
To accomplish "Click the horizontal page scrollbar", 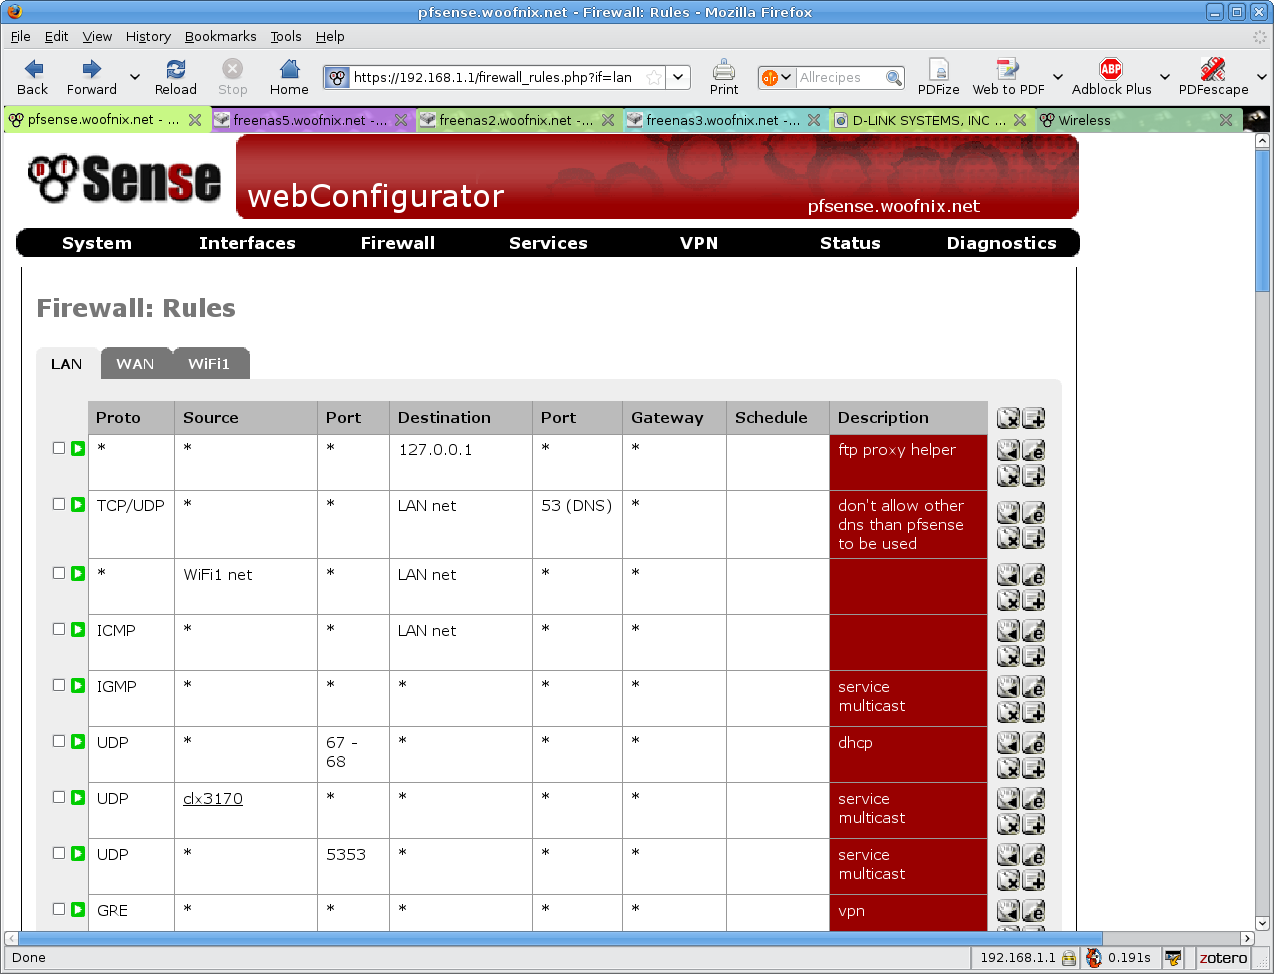I will pyautogui.click(x=630, y=938).
